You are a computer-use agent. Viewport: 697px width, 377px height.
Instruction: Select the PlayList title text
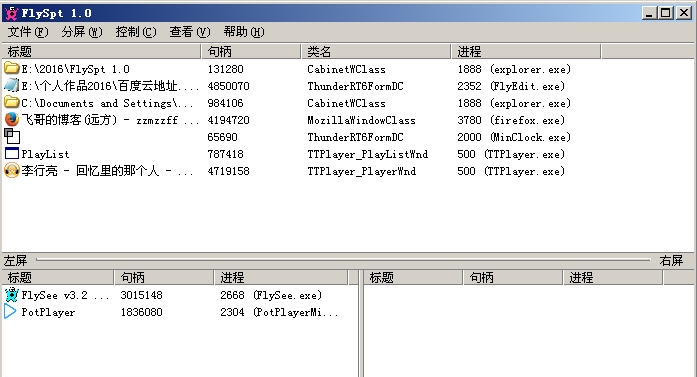tap(45, 154)
